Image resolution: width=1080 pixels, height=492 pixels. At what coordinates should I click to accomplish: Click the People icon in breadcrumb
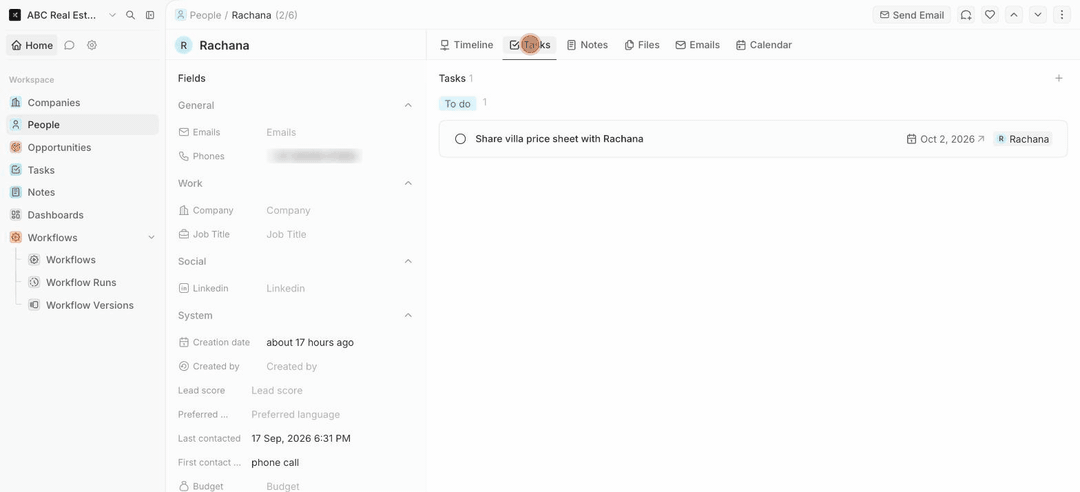tap(181, 14)
